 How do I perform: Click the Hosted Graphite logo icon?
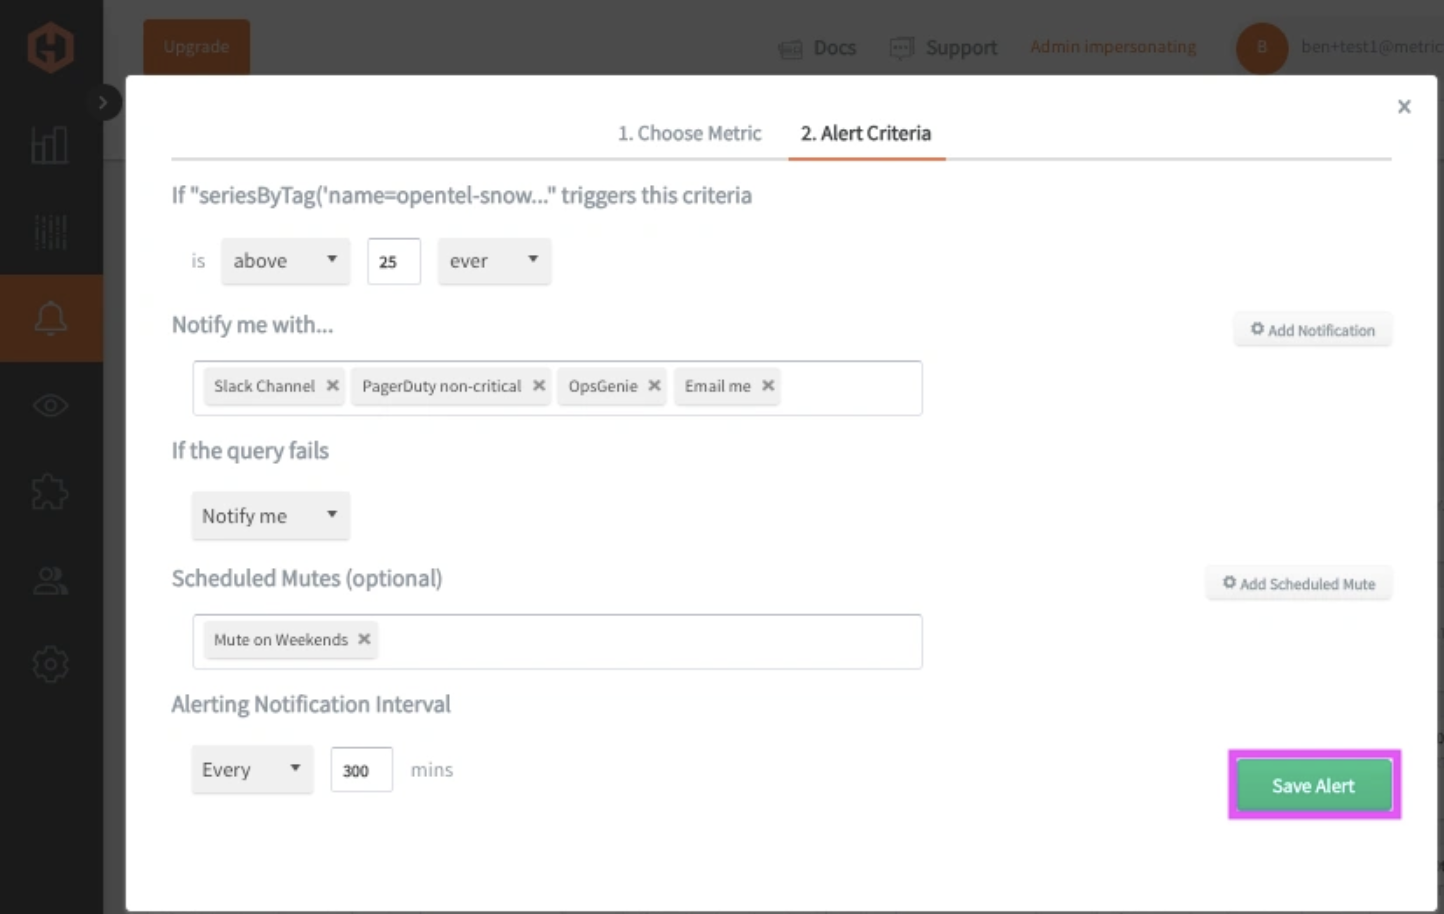click(50, 47)
